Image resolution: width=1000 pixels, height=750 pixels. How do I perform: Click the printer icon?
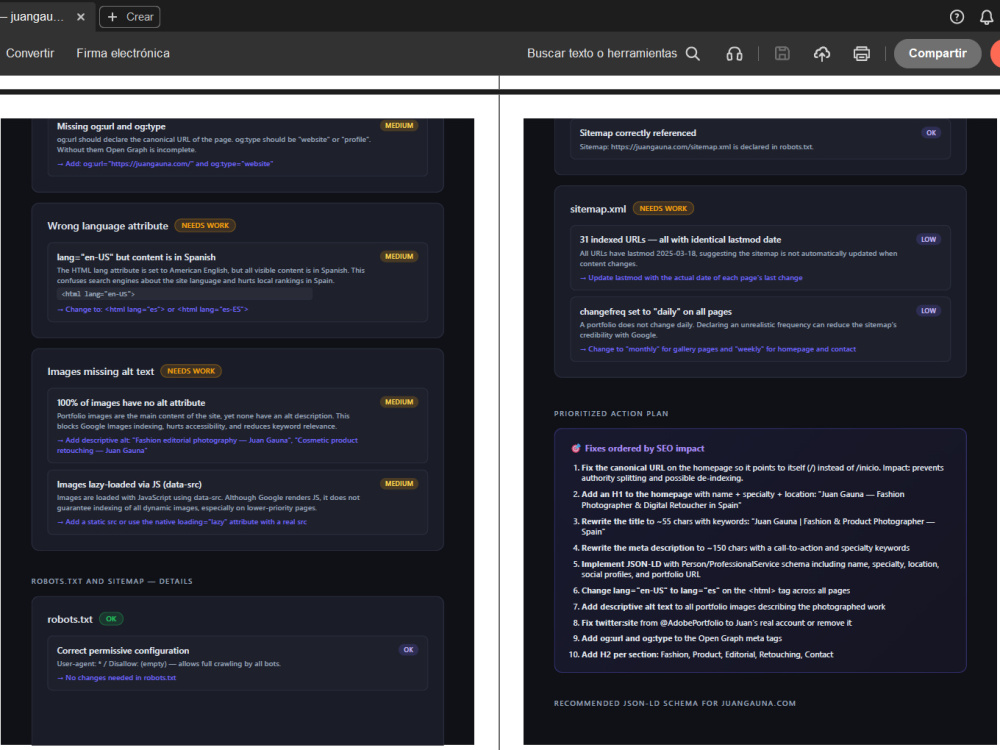tap(861, 54)
